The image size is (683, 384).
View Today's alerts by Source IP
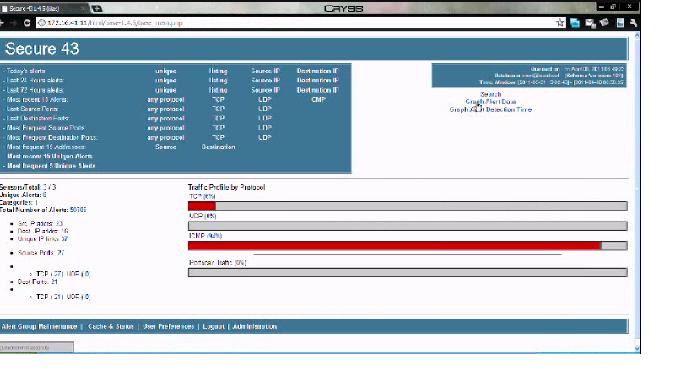(x=265, y=71)
